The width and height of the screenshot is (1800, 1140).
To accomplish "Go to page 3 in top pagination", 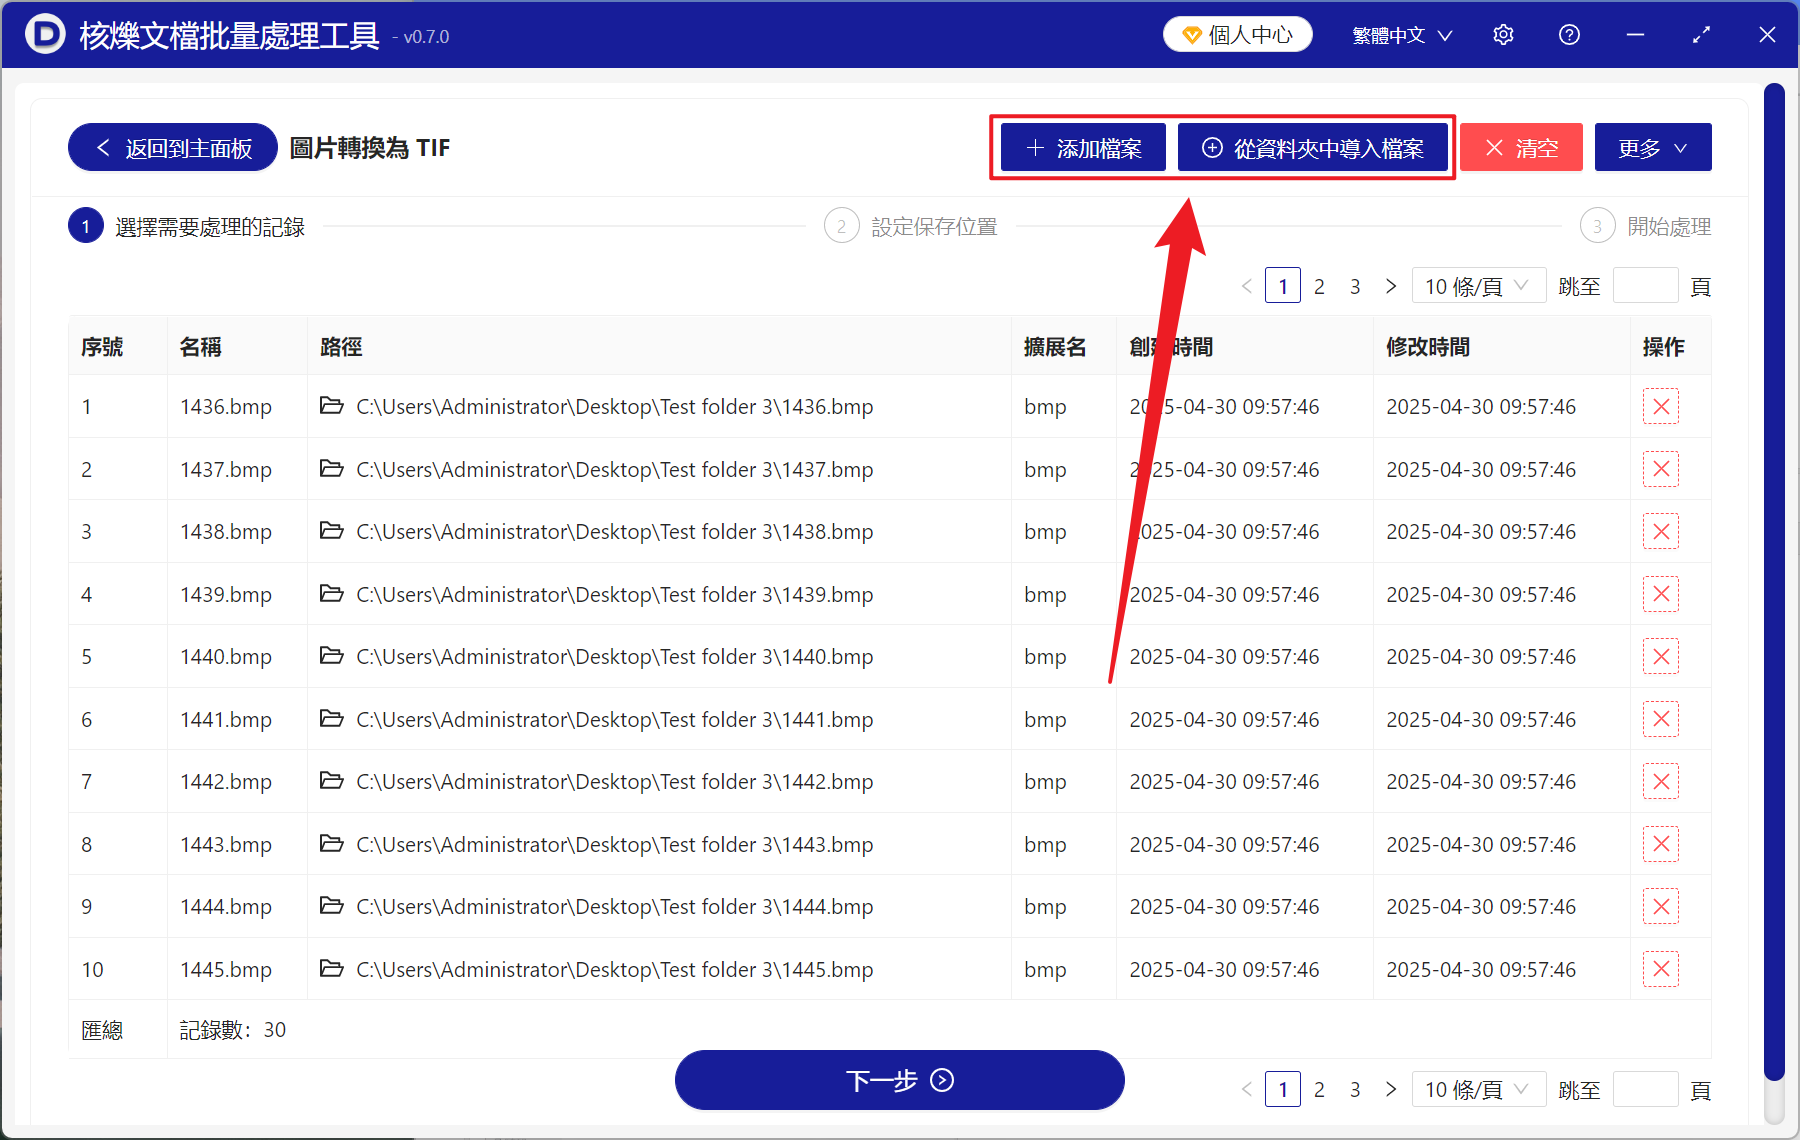I will coord(1355,286).
